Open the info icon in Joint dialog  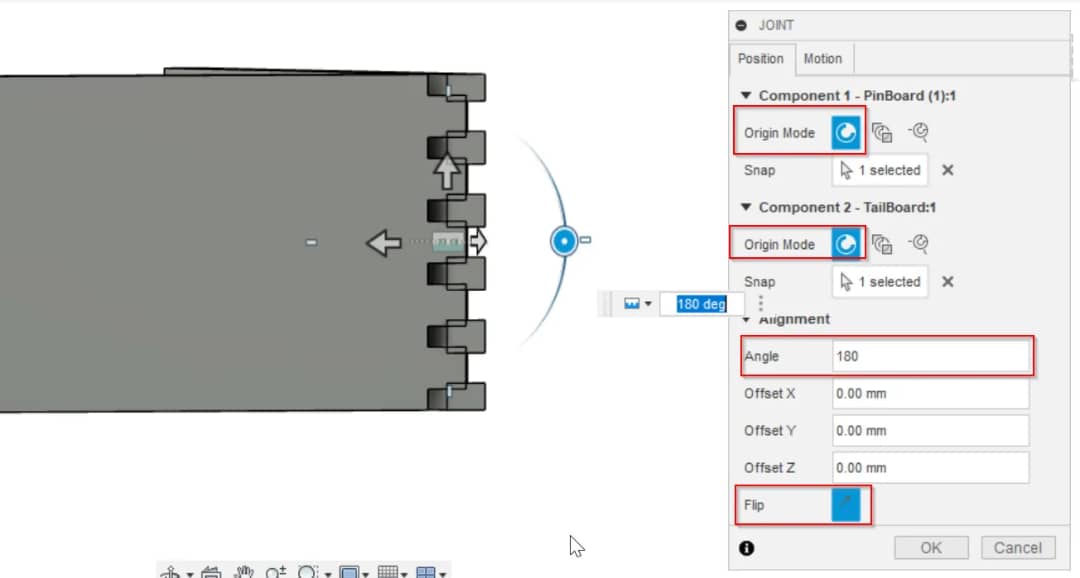click(x=747, y=548)
